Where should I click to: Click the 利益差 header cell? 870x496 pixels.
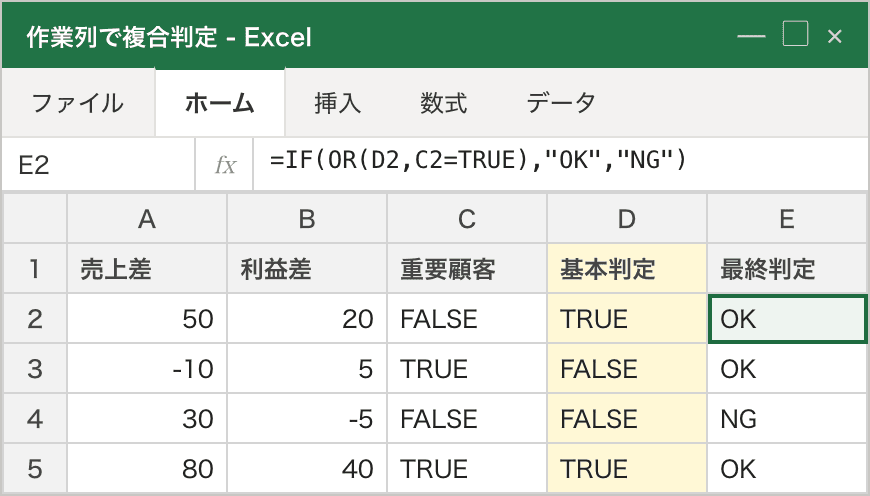307,269
